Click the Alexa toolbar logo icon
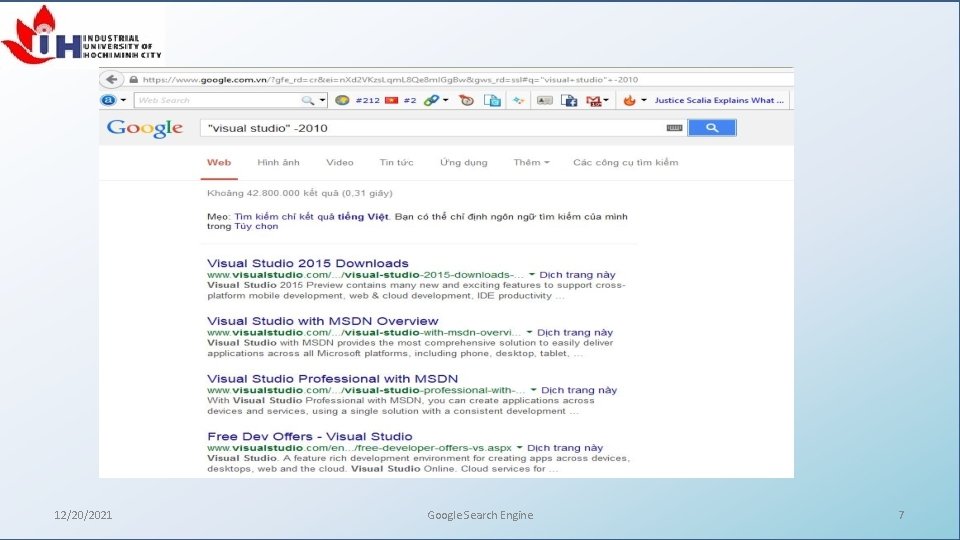 (x=108, y=100)
